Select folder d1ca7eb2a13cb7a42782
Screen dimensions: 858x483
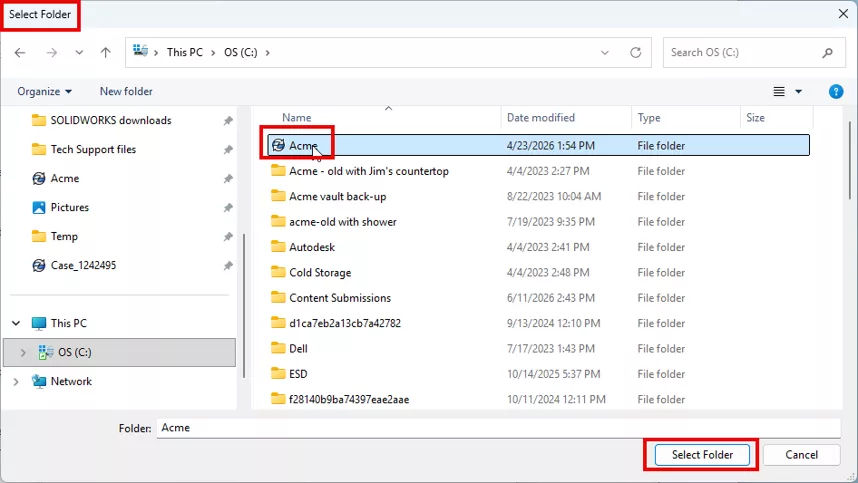tap(345, 323)
